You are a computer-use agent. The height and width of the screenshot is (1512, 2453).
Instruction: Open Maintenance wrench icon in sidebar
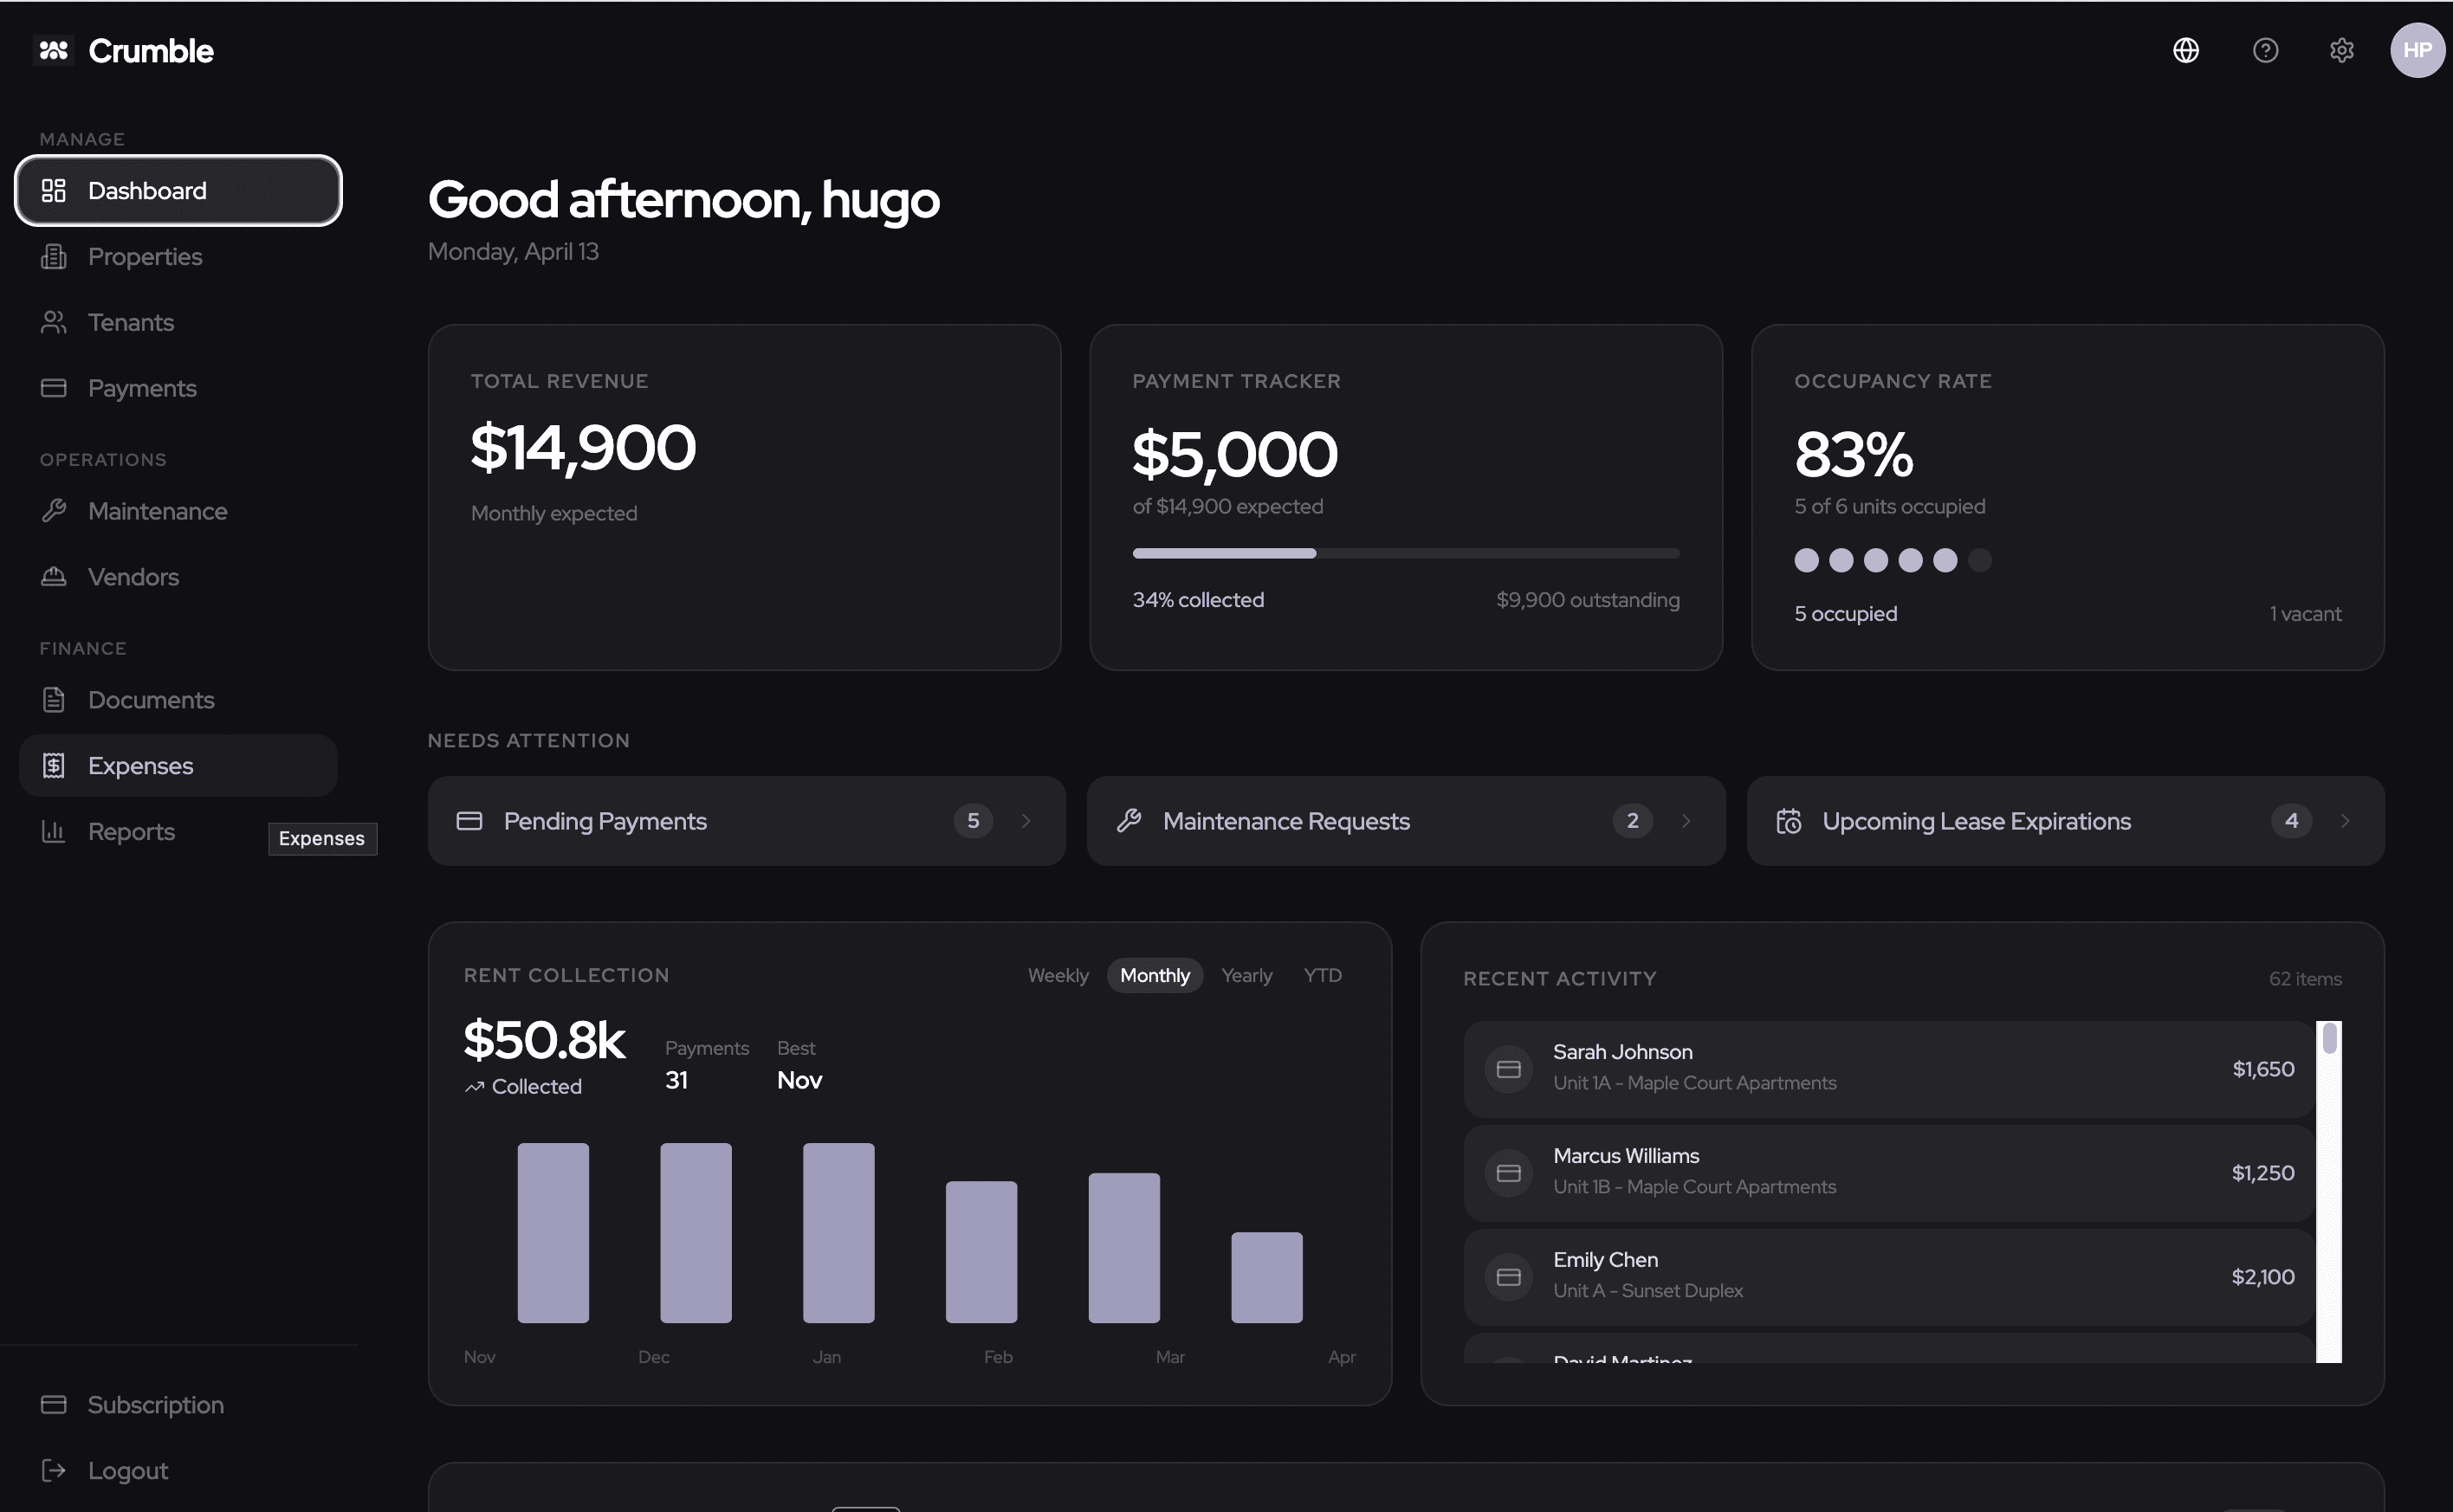[54, 511]
